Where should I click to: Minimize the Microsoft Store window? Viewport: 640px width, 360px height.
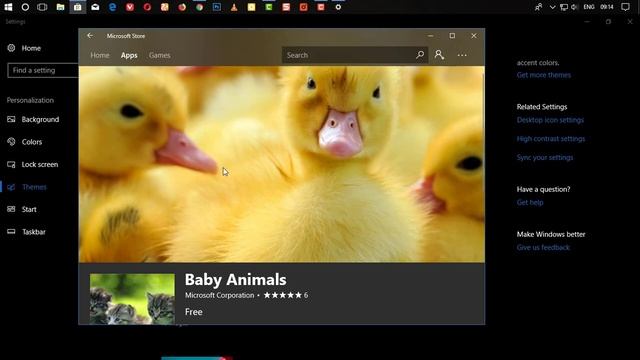(430, 36)
